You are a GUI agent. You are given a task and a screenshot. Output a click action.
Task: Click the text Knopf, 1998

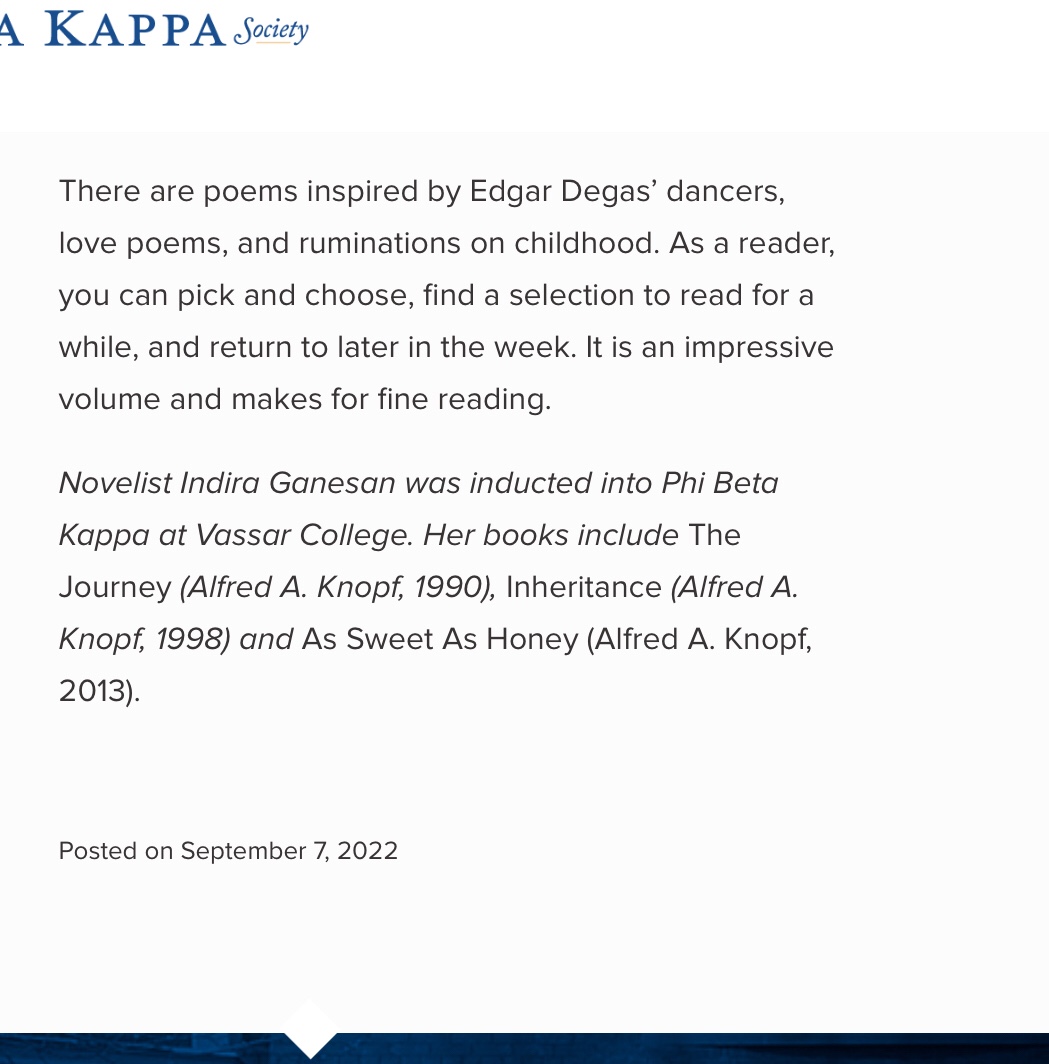[141, 639]
